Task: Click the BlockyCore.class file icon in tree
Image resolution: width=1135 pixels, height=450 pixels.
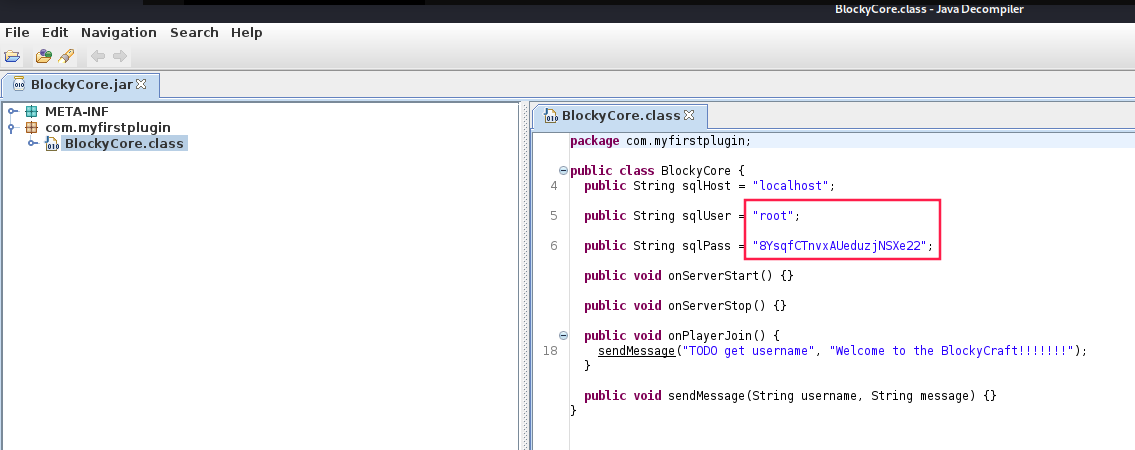Action: point(52,144)
